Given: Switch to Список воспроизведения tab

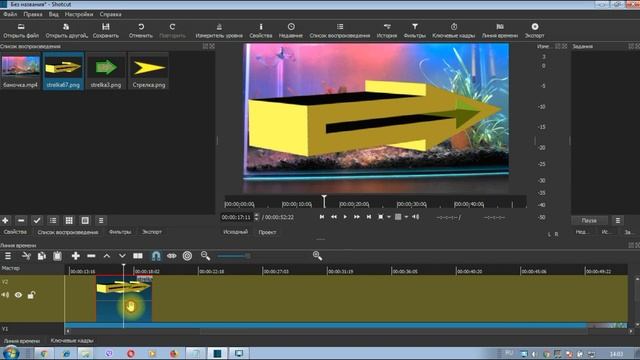Looking at the screenshot, I should [x=68, y=232].
